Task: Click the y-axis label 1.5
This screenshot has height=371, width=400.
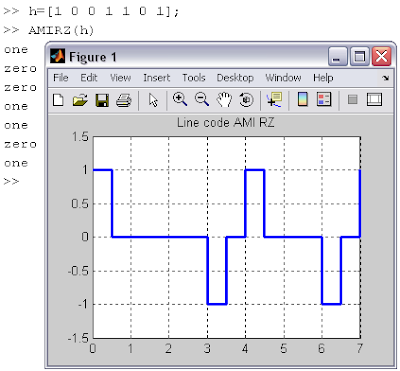Action: pos(80,136)
